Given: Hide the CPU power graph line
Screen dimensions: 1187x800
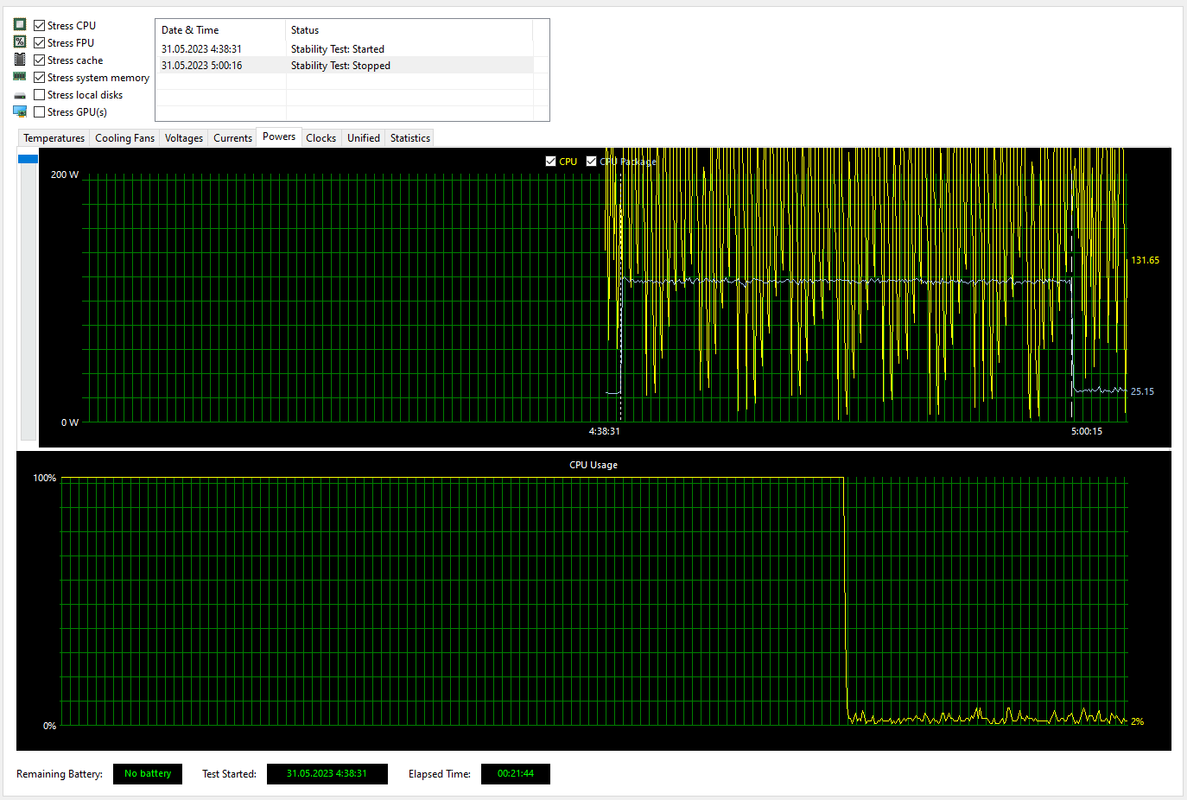Looking at the screenshot, I should (x=550, y=161).
